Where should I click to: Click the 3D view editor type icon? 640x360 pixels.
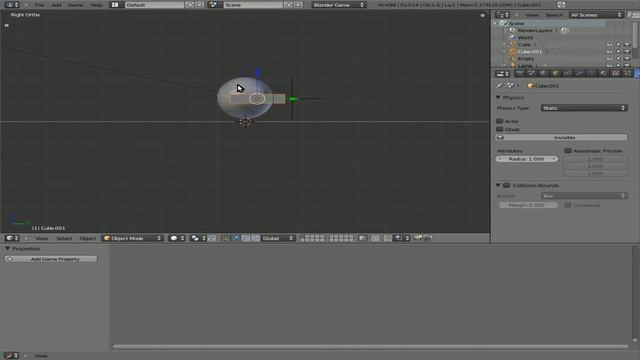11,238
